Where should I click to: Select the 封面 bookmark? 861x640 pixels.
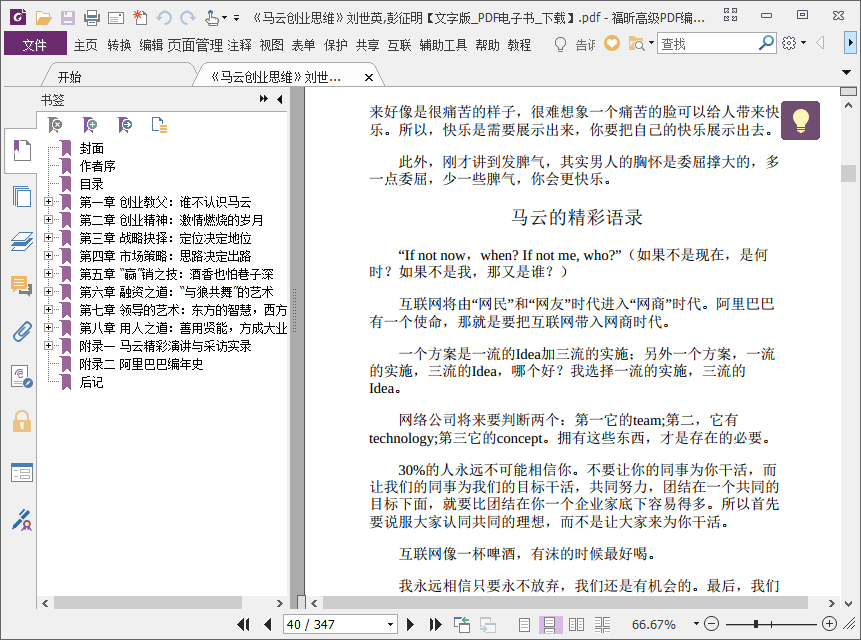pos(92,148)
